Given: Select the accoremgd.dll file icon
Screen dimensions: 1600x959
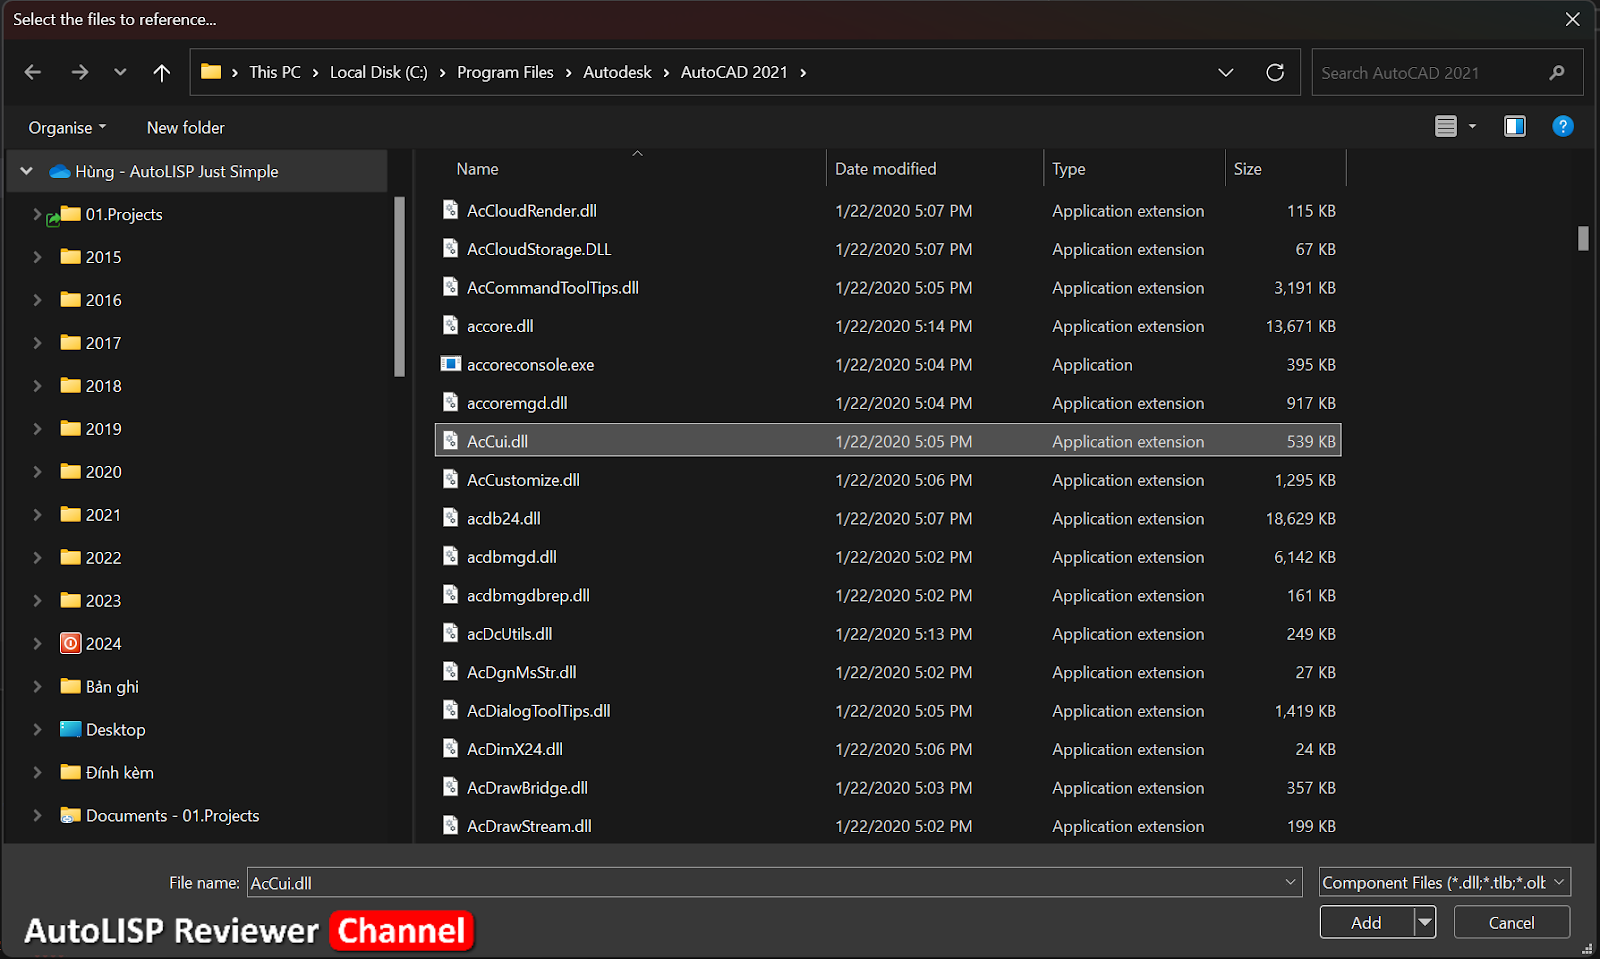Looking at the screenshot, I should click(451, 403).
